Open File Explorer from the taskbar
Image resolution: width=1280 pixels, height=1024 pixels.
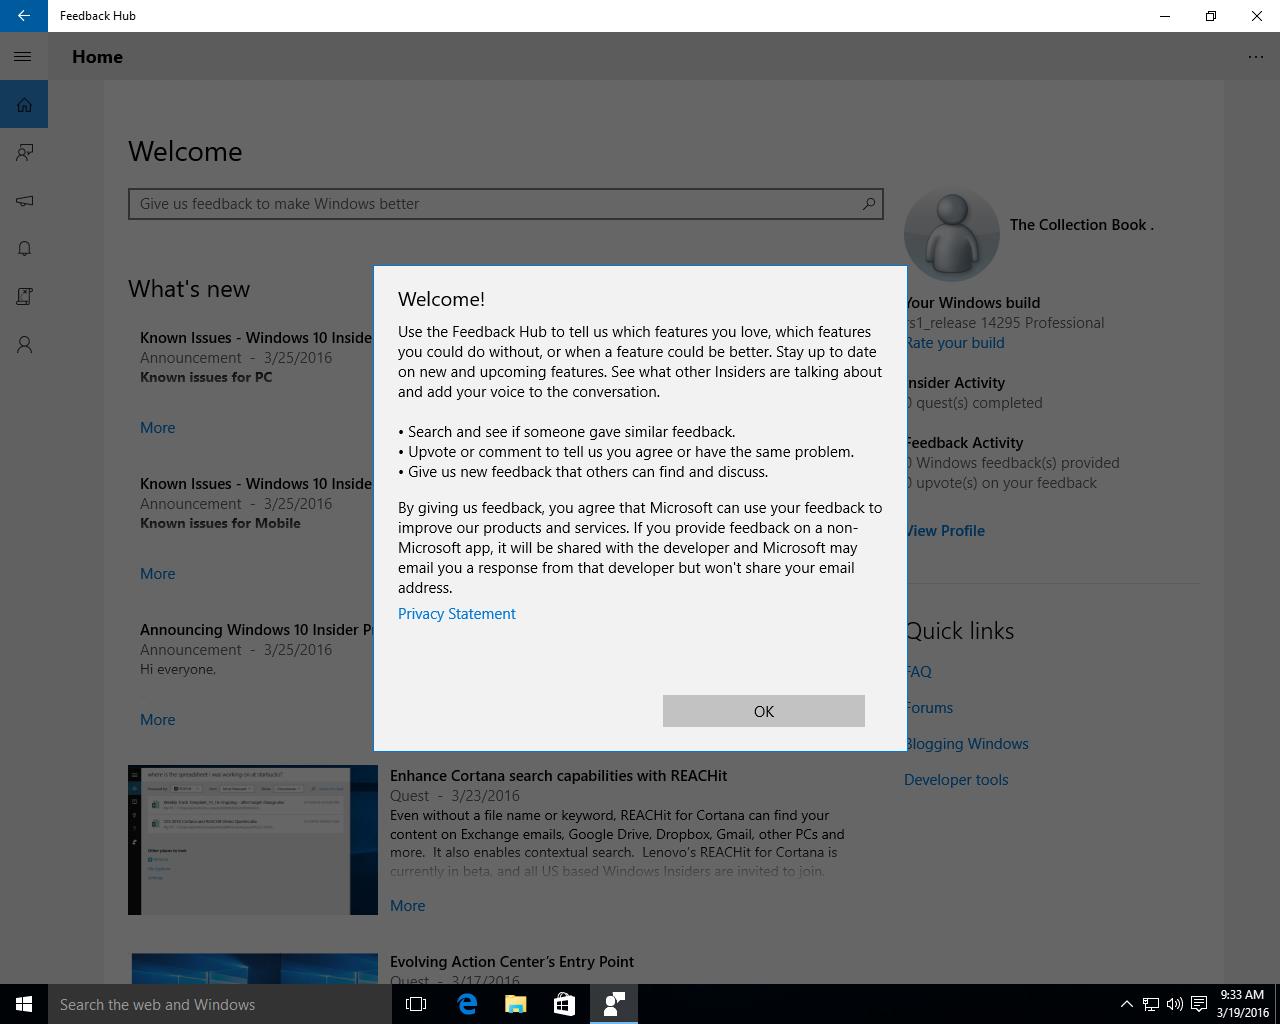click(515, 1004)
